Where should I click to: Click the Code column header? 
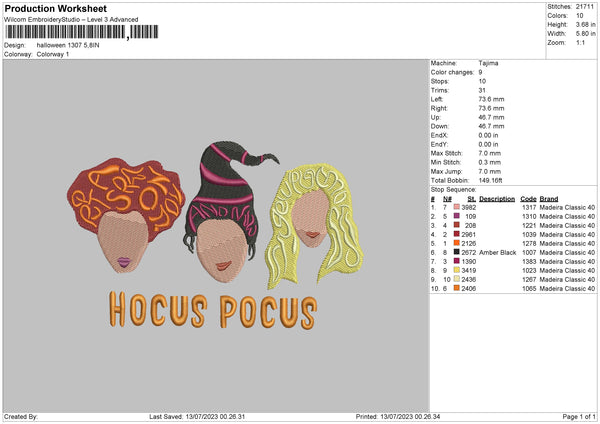528,199
